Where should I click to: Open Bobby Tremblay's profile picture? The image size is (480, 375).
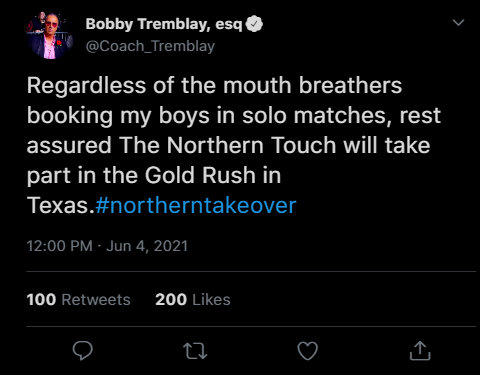[50, 35]
